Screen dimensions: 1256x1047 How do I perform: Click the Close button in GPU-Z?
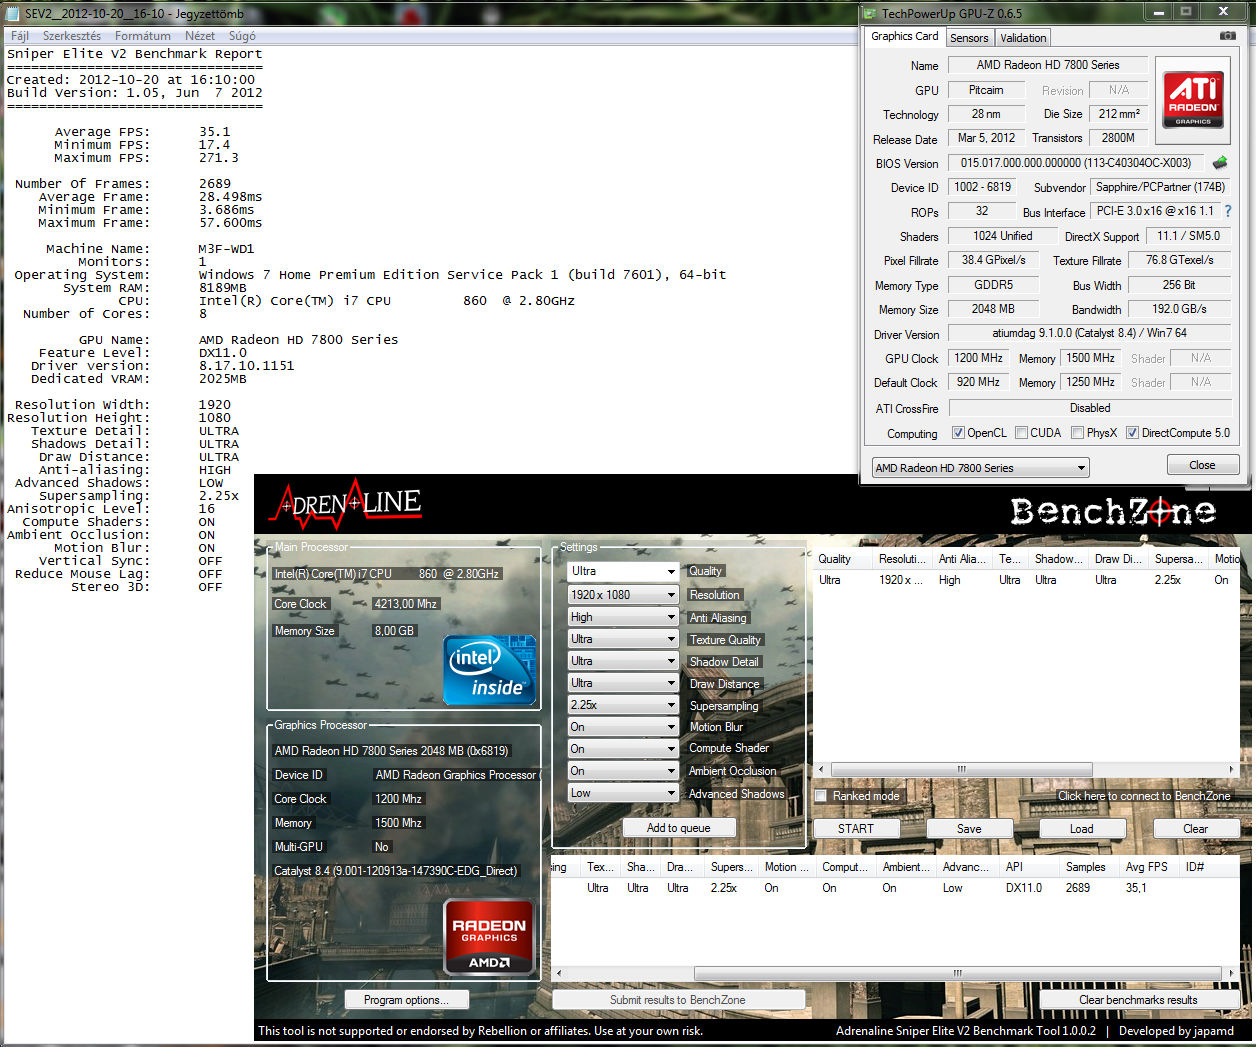[1202, 465]
